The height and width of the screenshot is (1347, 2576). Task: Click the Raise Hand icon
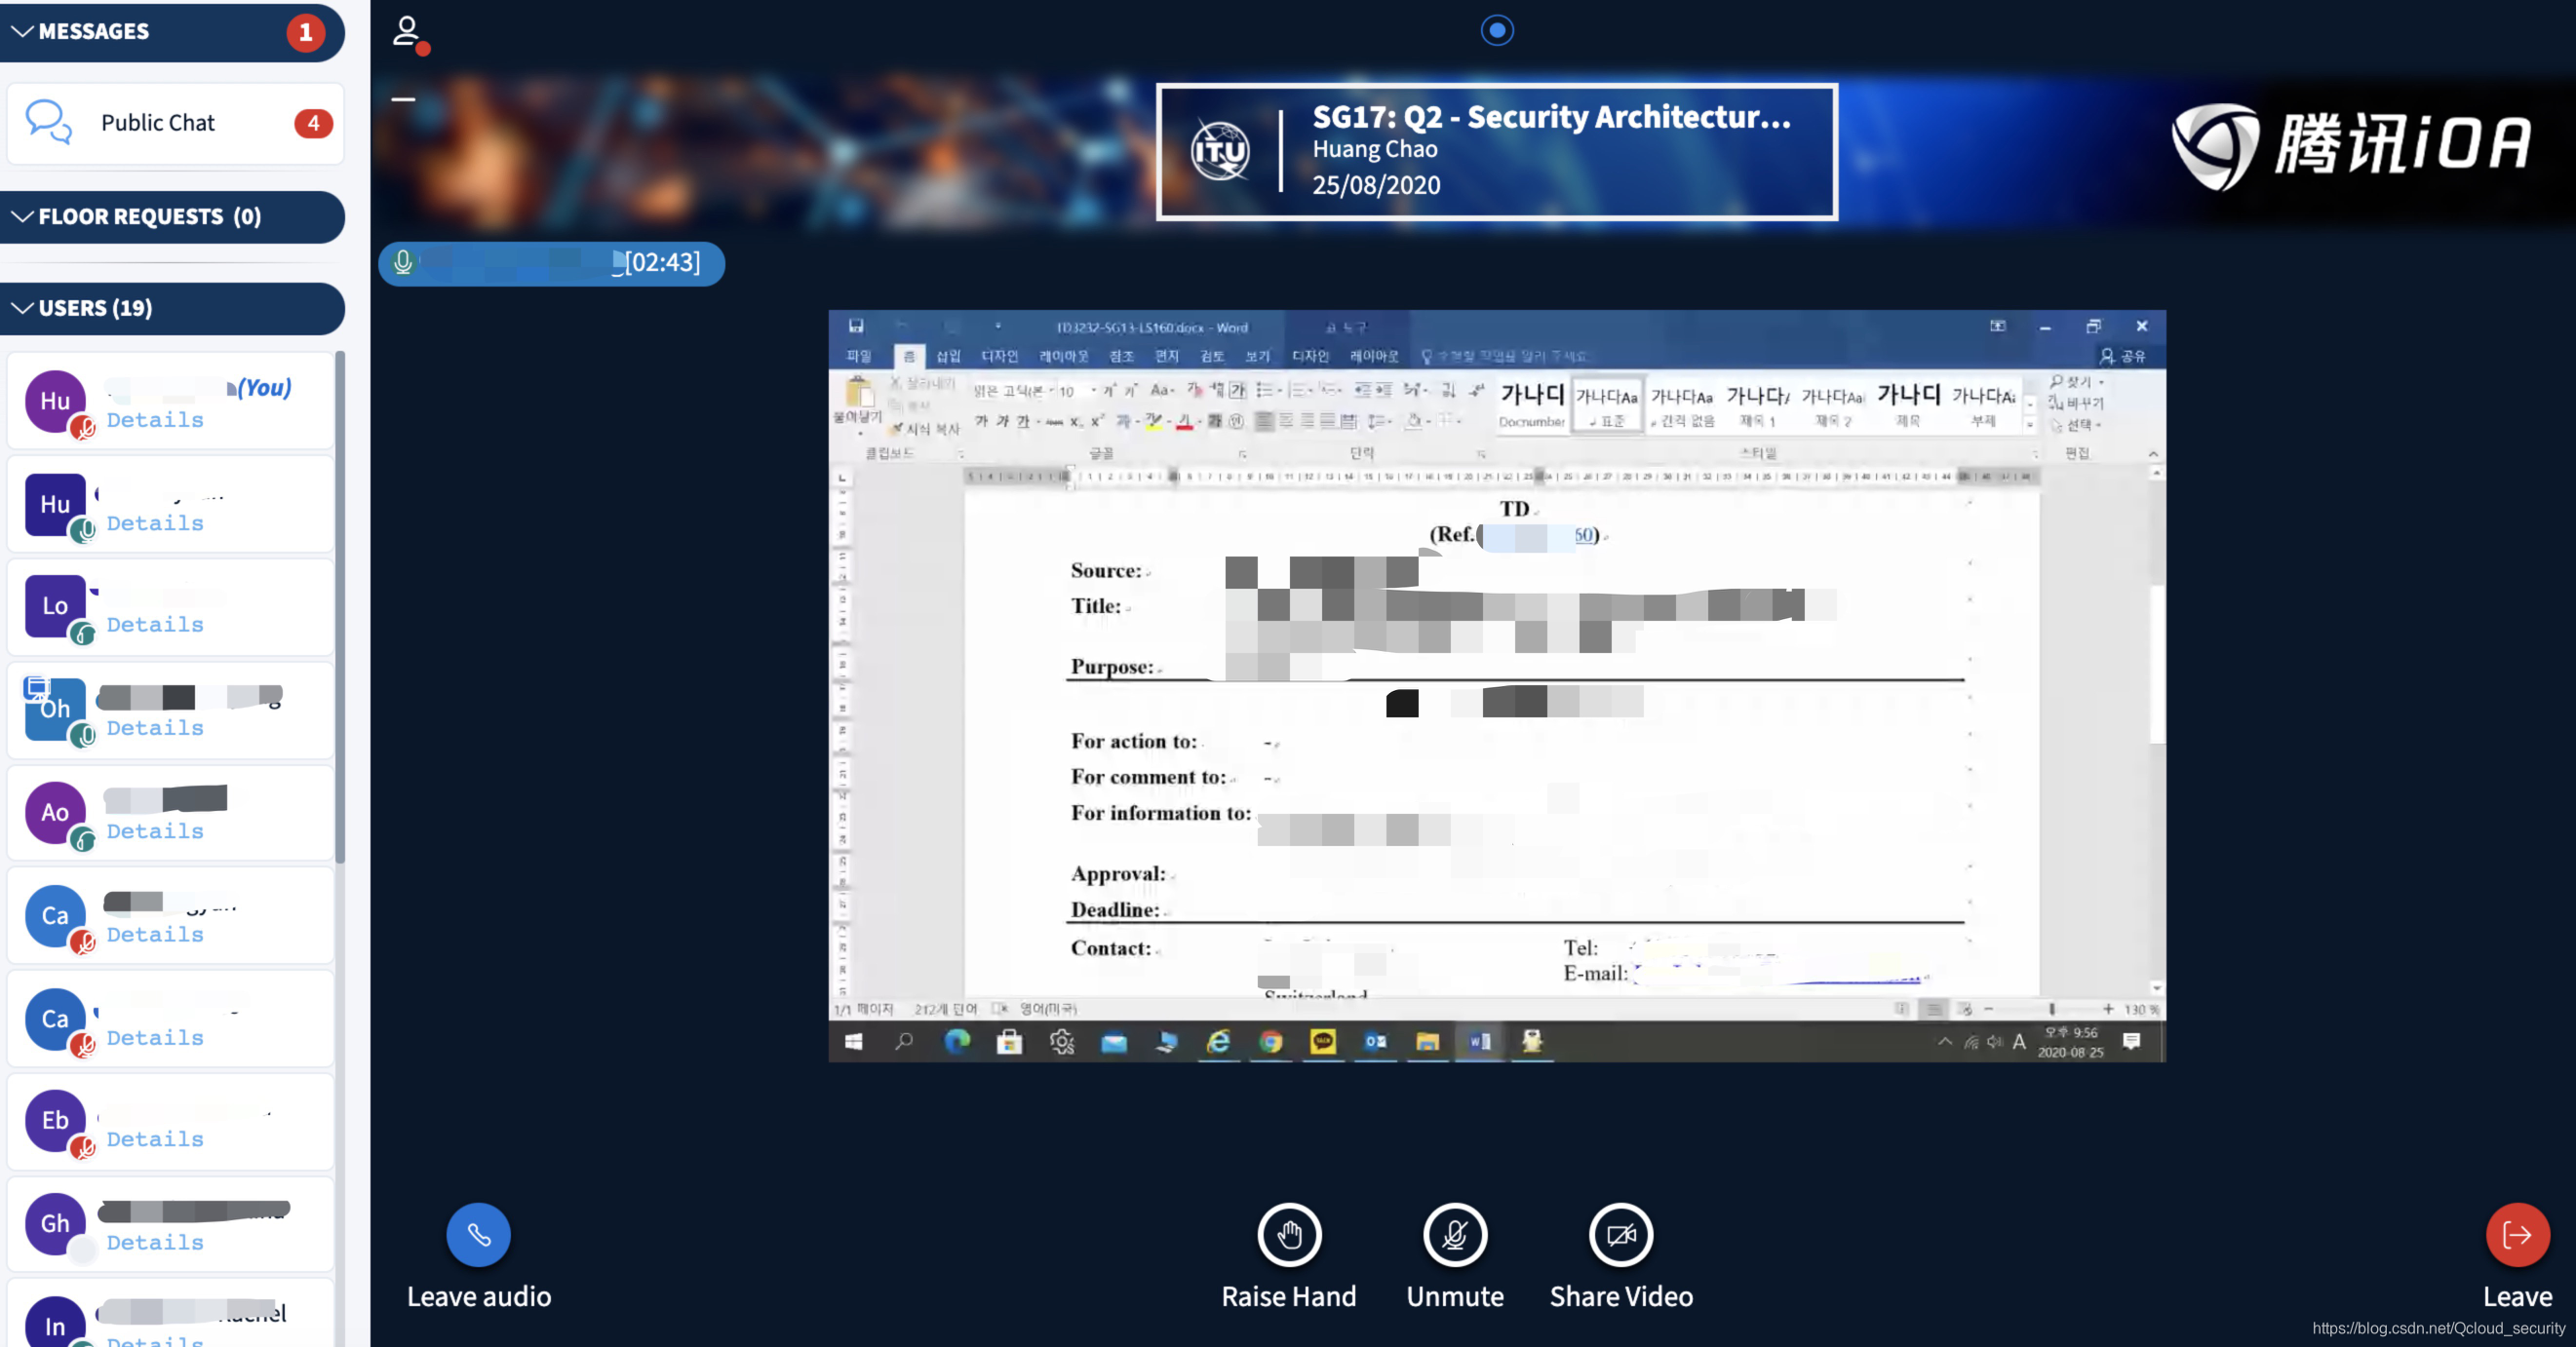coord(1289,1235)
